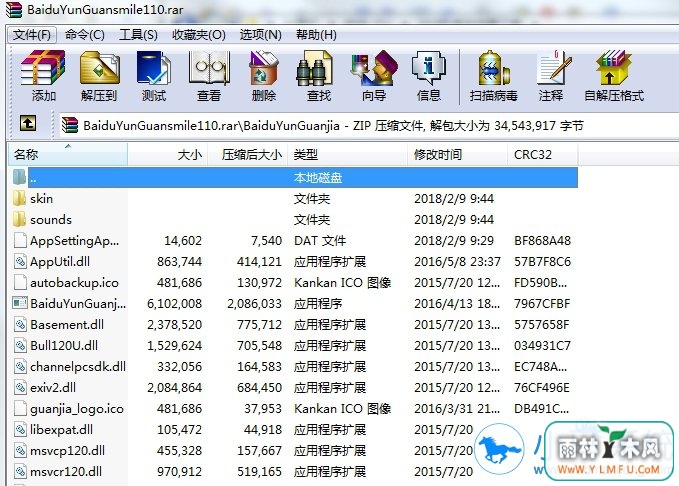Click the msvcp120.dll file icon
The image size is (679, 486).
[20, 450]
